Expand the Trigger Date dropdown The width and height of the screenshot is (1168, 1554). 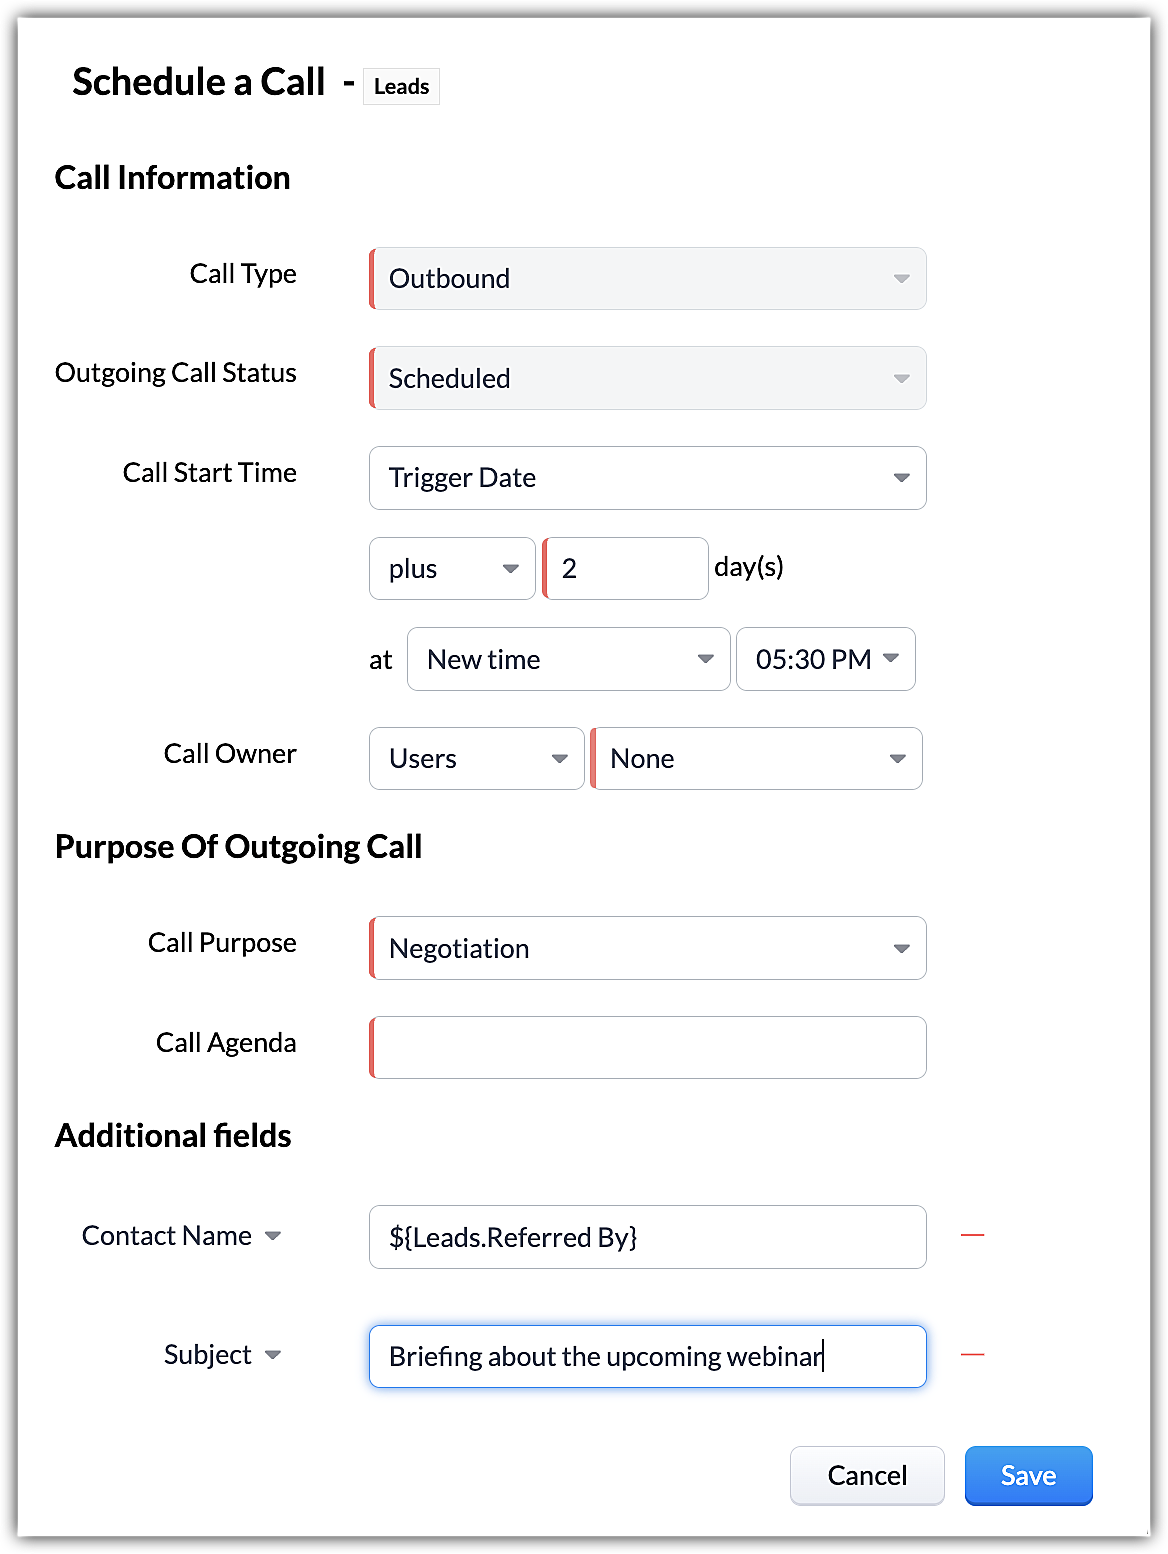647,478
